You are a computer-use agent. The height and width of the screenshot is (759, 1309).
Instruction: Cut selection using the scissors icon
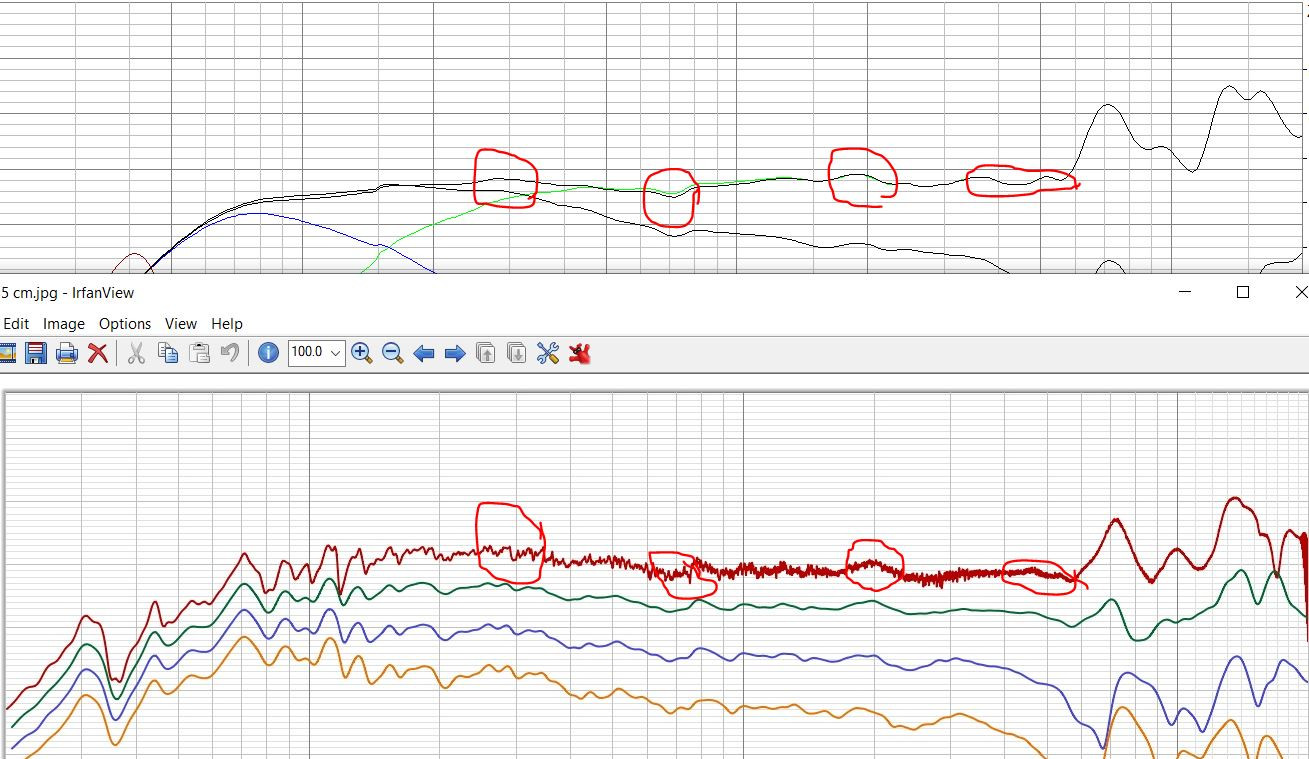pos(137,352)
